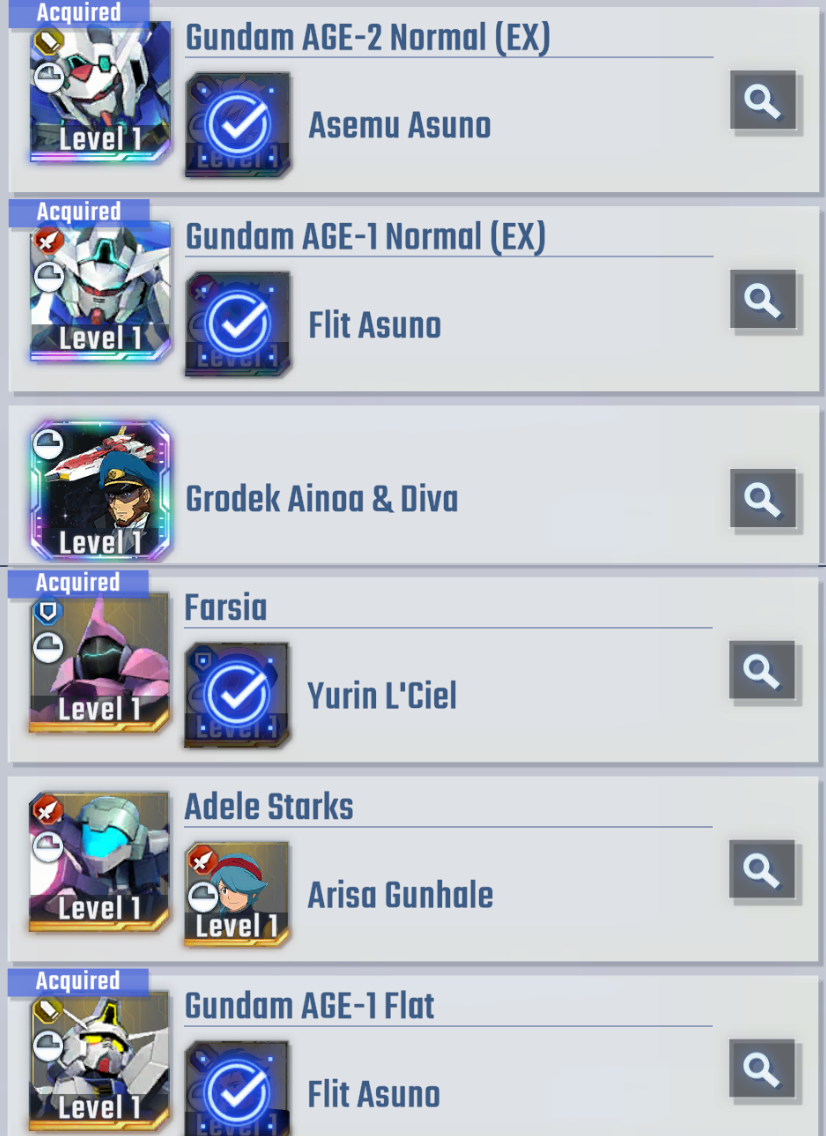
Task: Open magnifier for Gundam AGE-1 Flat
Action: pyautogui.click(x=762, y=1069)
